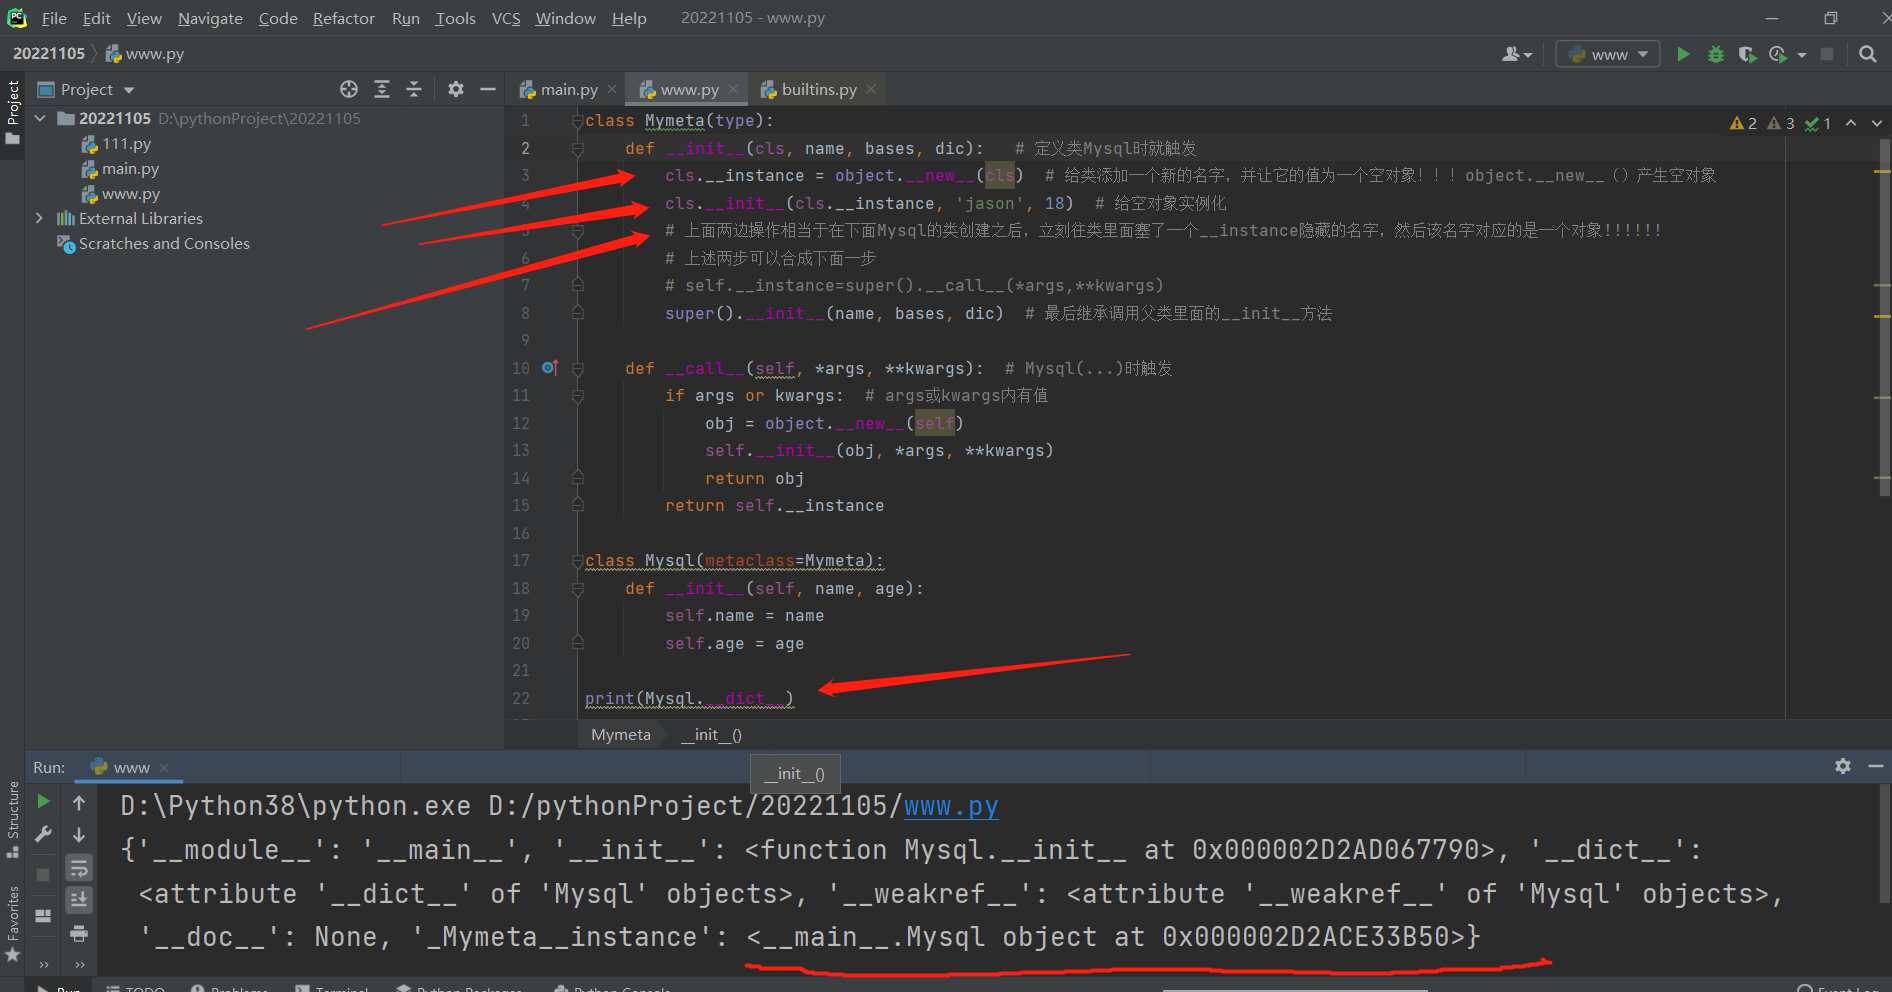
Task: Close the www run tab
Action: click(164, 768)
